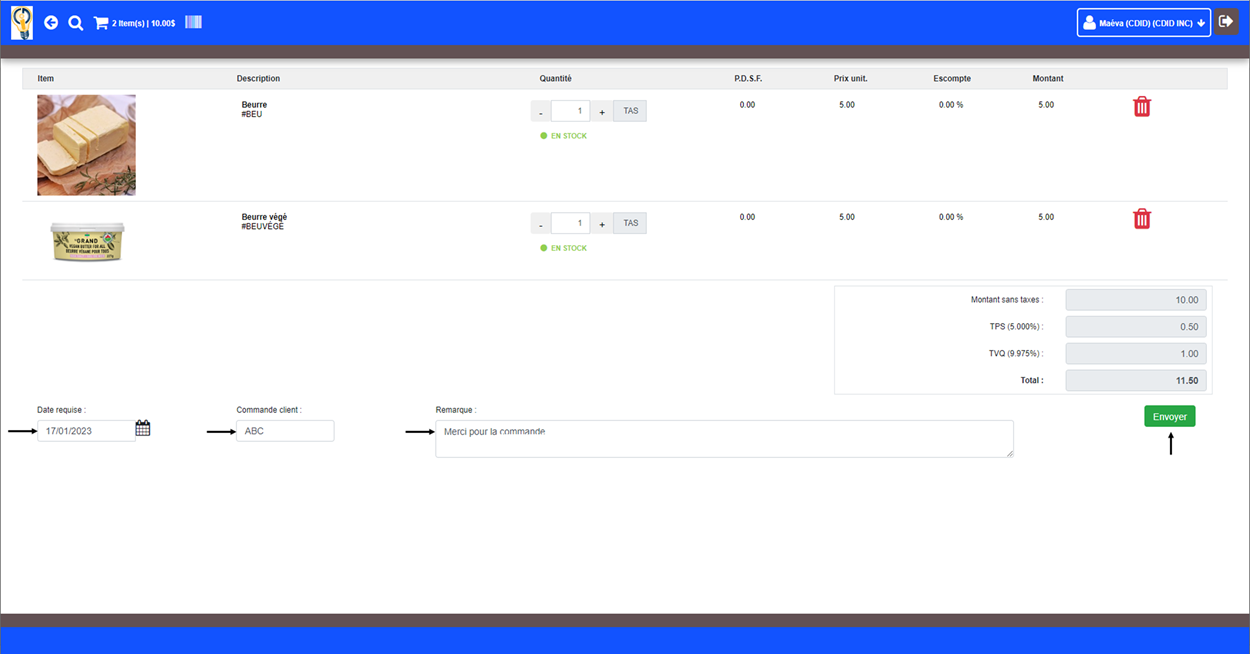Image resolution: width=1250 pixels, height=654 pixels.
Task: Open the Beurre product thumbnail image
Action: [86, 145]
